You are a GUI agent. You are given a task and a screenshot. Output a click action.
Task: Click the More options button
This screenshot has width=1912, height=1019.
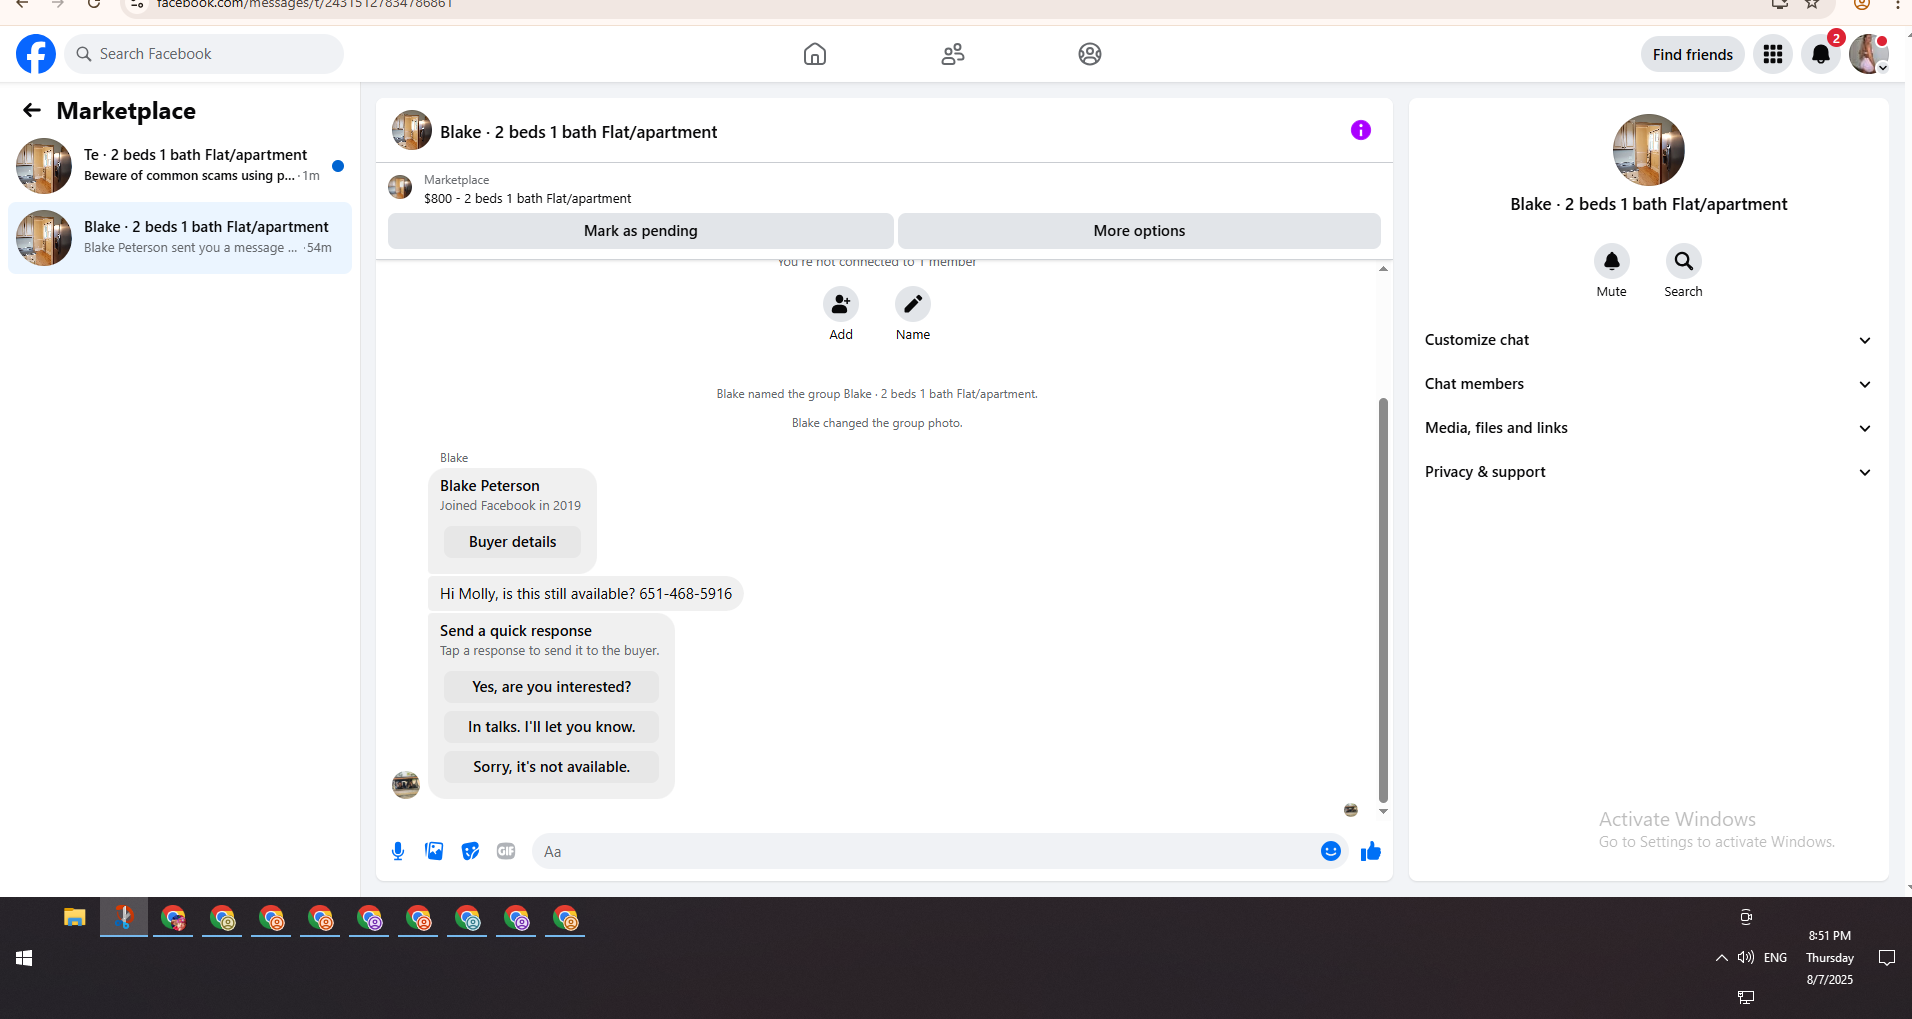[x=1139, y=231]
